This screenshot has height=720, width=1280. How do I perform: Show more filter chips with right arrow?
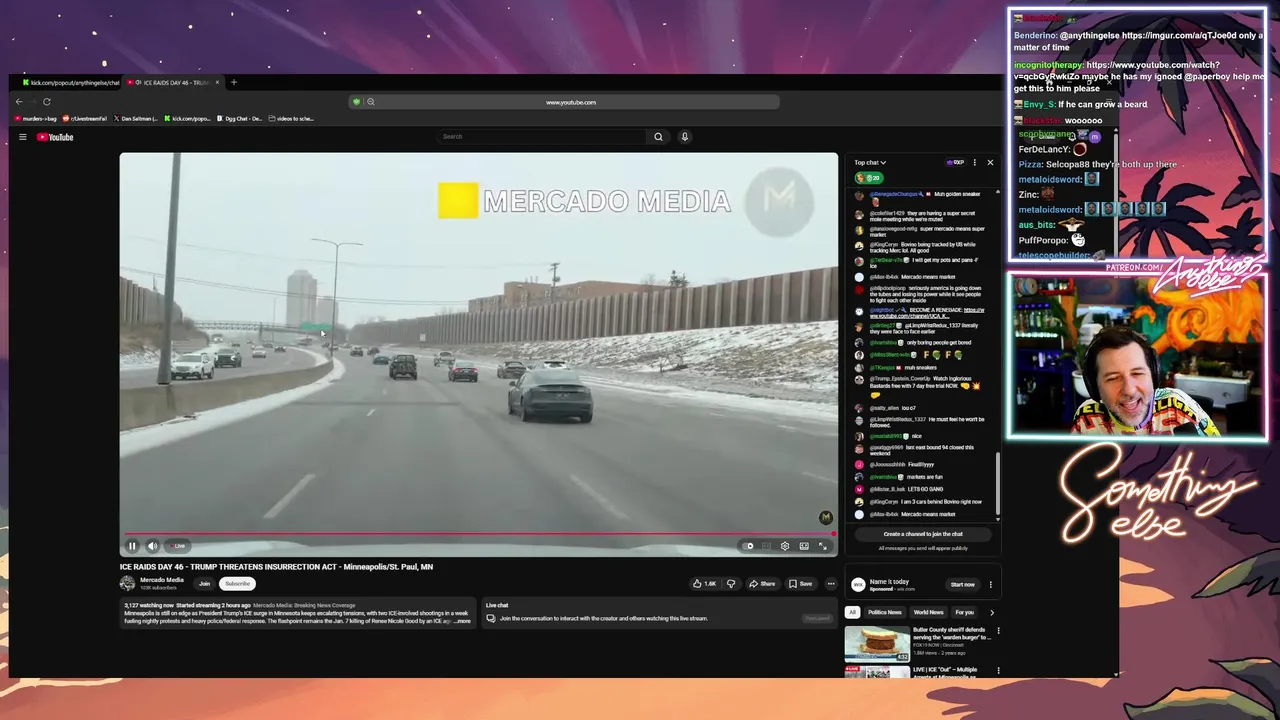click(992, 612)
